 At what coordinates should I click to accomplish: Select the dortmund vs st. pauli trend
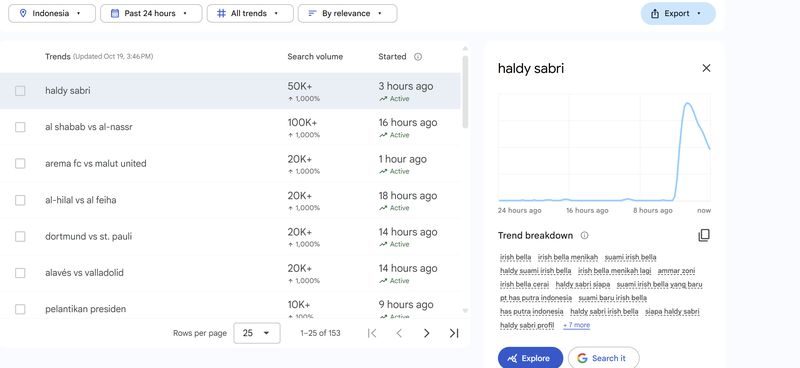tap(230, 236)
